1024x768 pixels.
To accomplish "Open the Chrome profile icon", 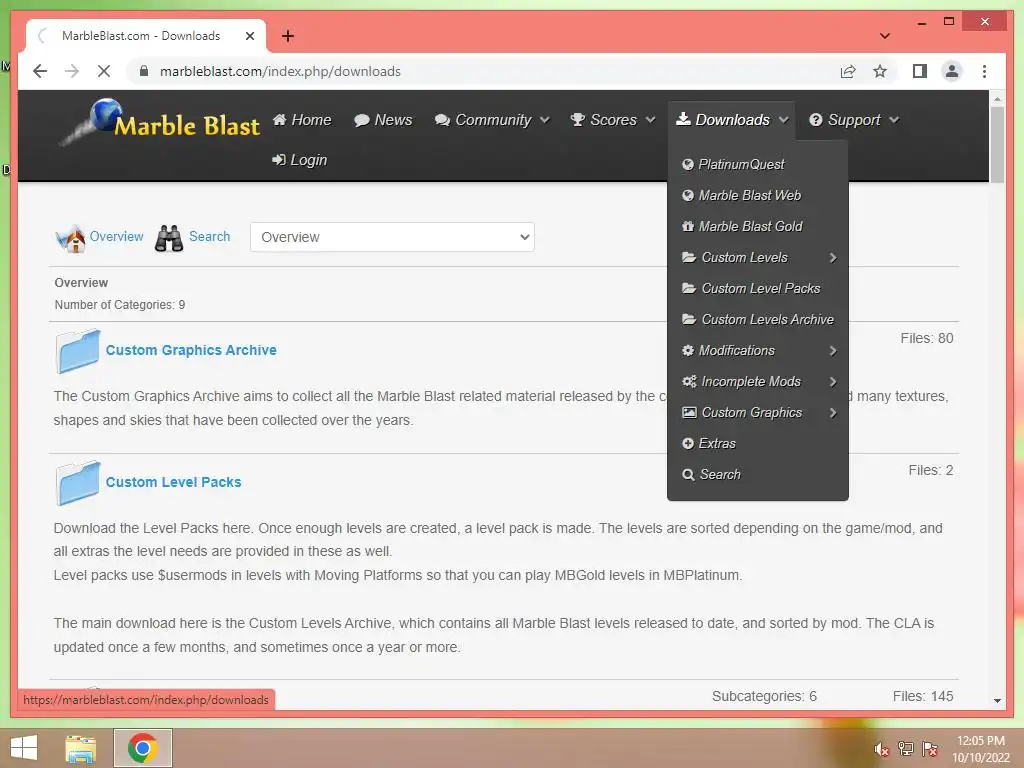I will pyautogui.click(x=952, y=71).
